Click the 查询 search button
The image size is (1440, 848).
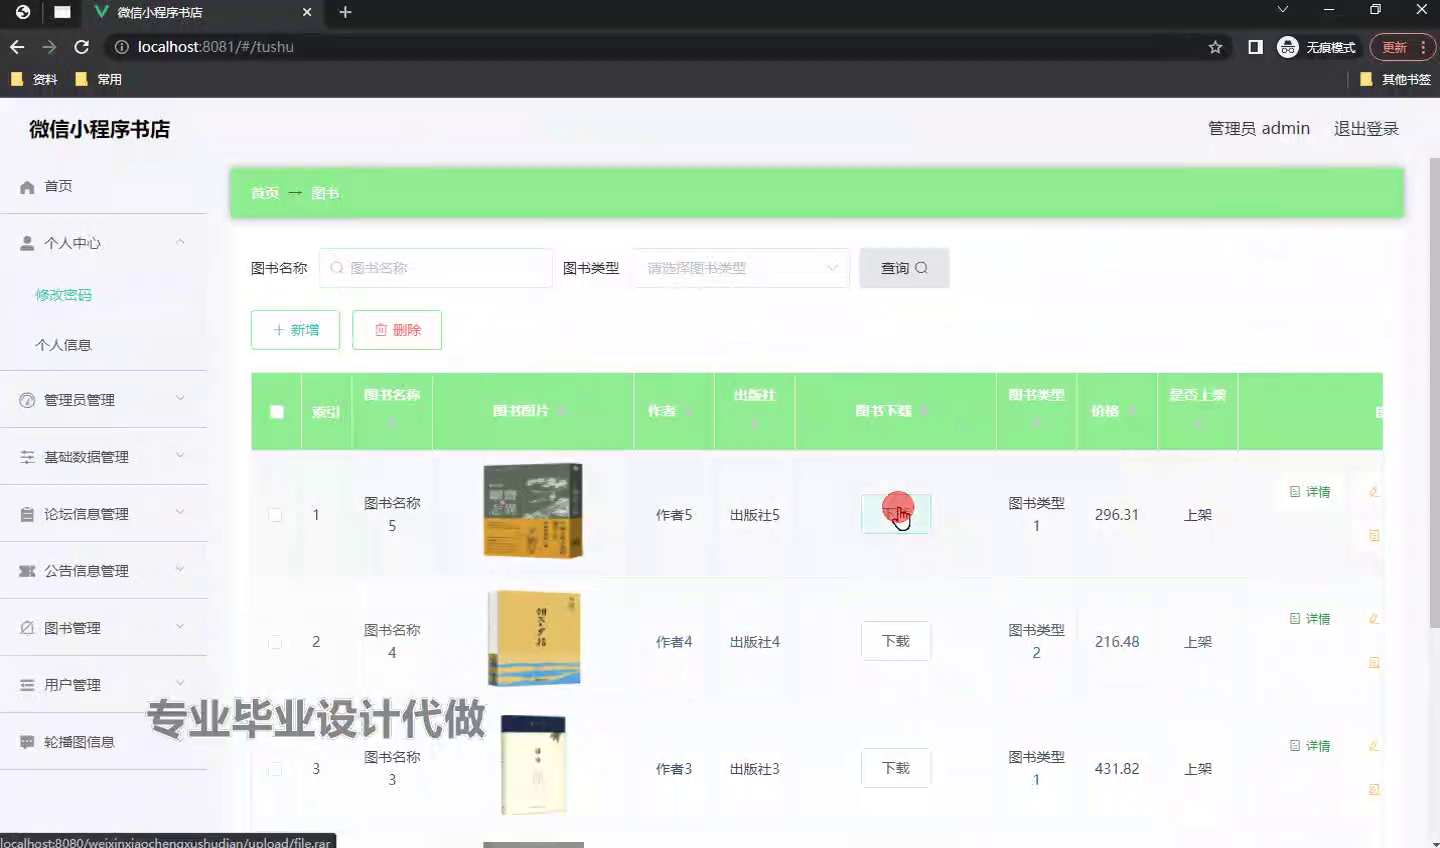[904, 268]
